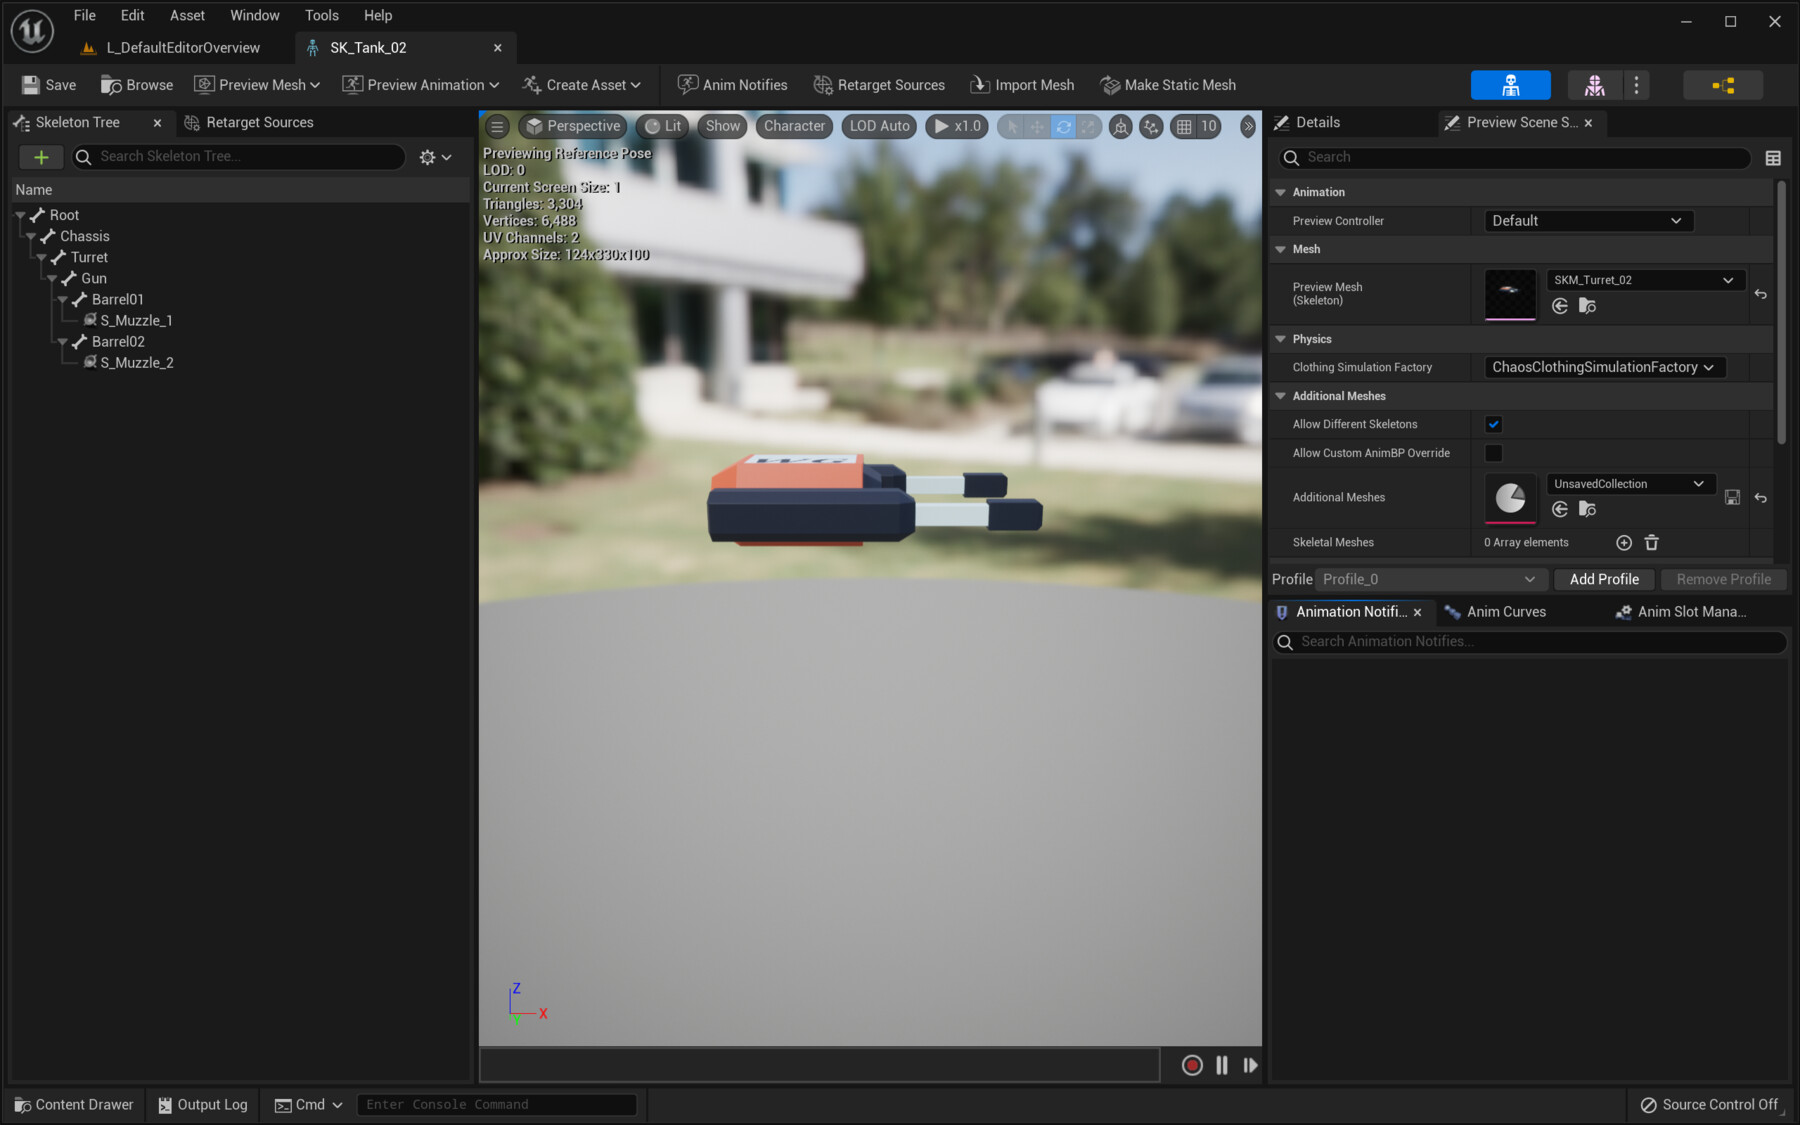Viewport: 1800px width, 1125px height.
Task: Activate the Translate tool in viewport
Action: [1037, 127]
